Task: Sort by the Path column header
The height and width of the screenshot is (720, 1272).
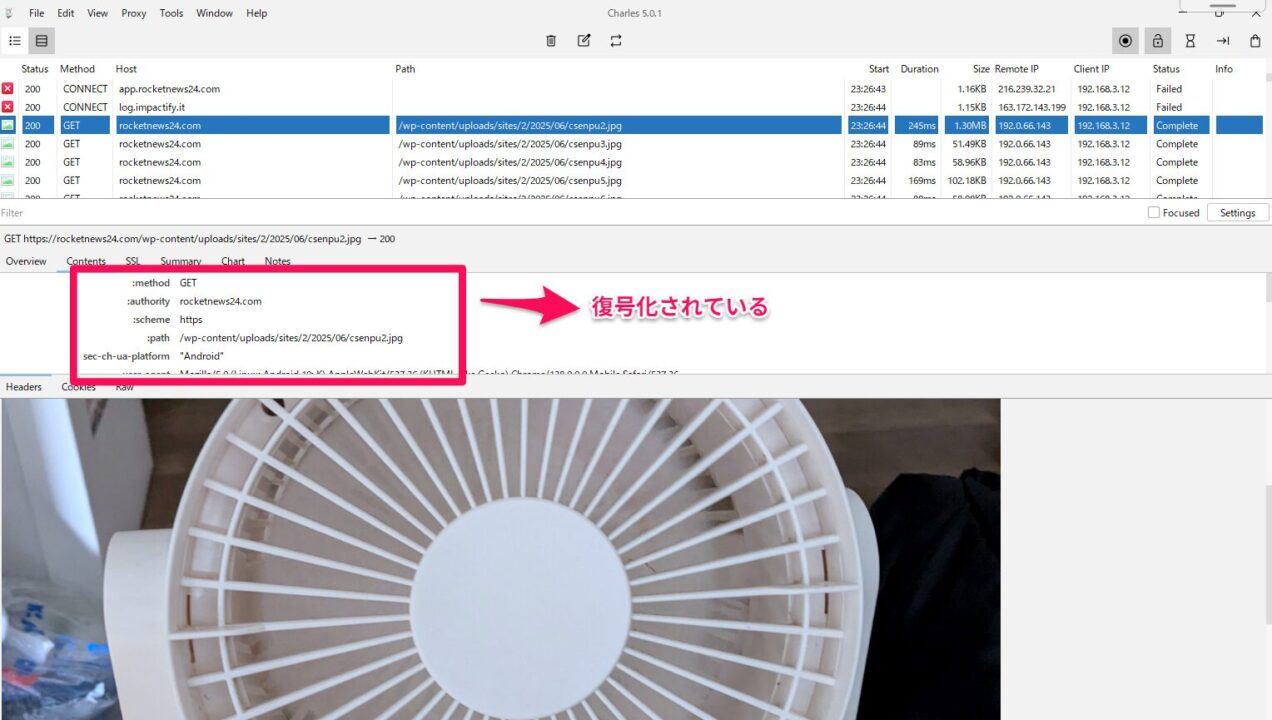Action: coord(405,69)
